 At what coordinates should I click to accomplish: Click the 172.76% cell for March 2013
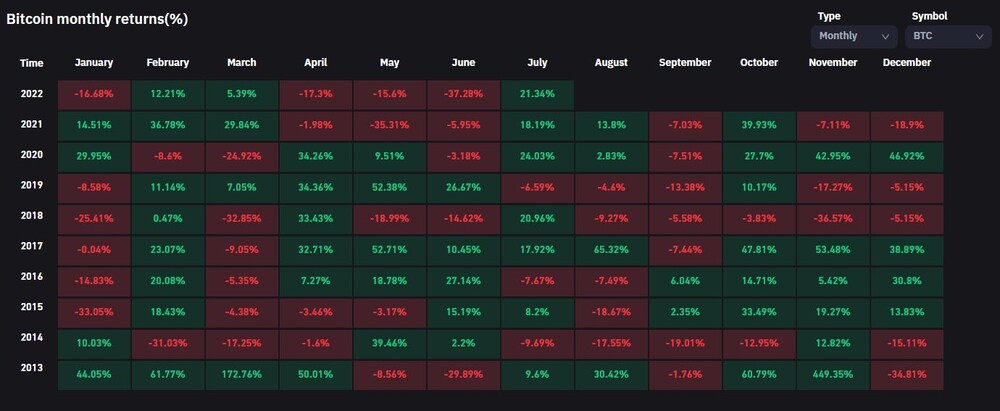(242, 375)
